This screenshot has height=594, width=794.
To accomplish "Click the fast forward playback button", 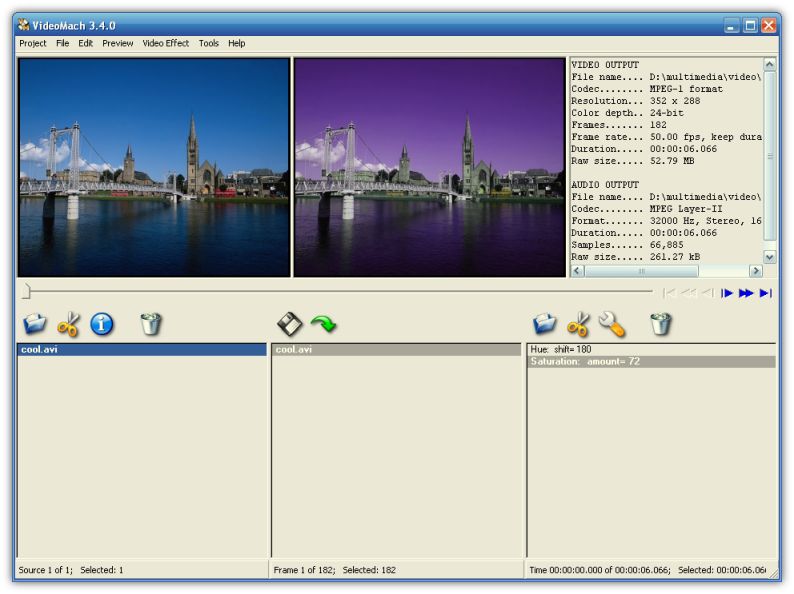I will pyautogui.click(x=746, y=293).
